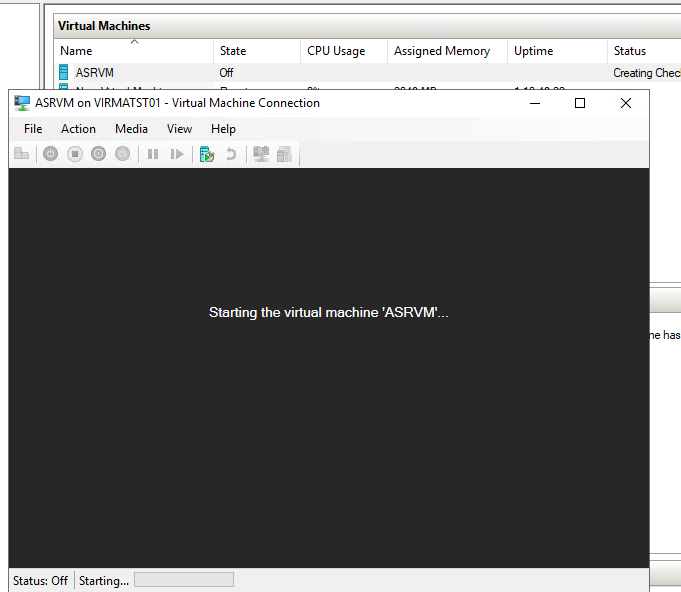The image size is (681, 592).
Task: Click the Save state toolbar icon
Action: point(122,154)
